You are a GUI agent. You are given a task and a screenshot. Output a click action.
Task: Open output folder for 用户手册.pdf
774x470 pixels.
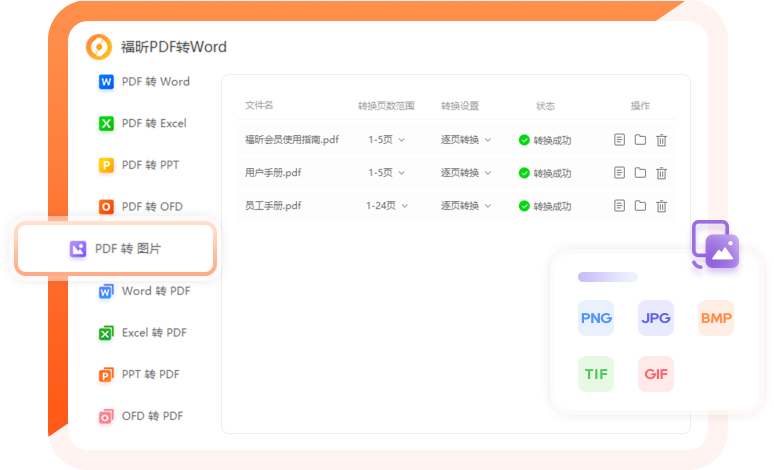click(640, 173)
